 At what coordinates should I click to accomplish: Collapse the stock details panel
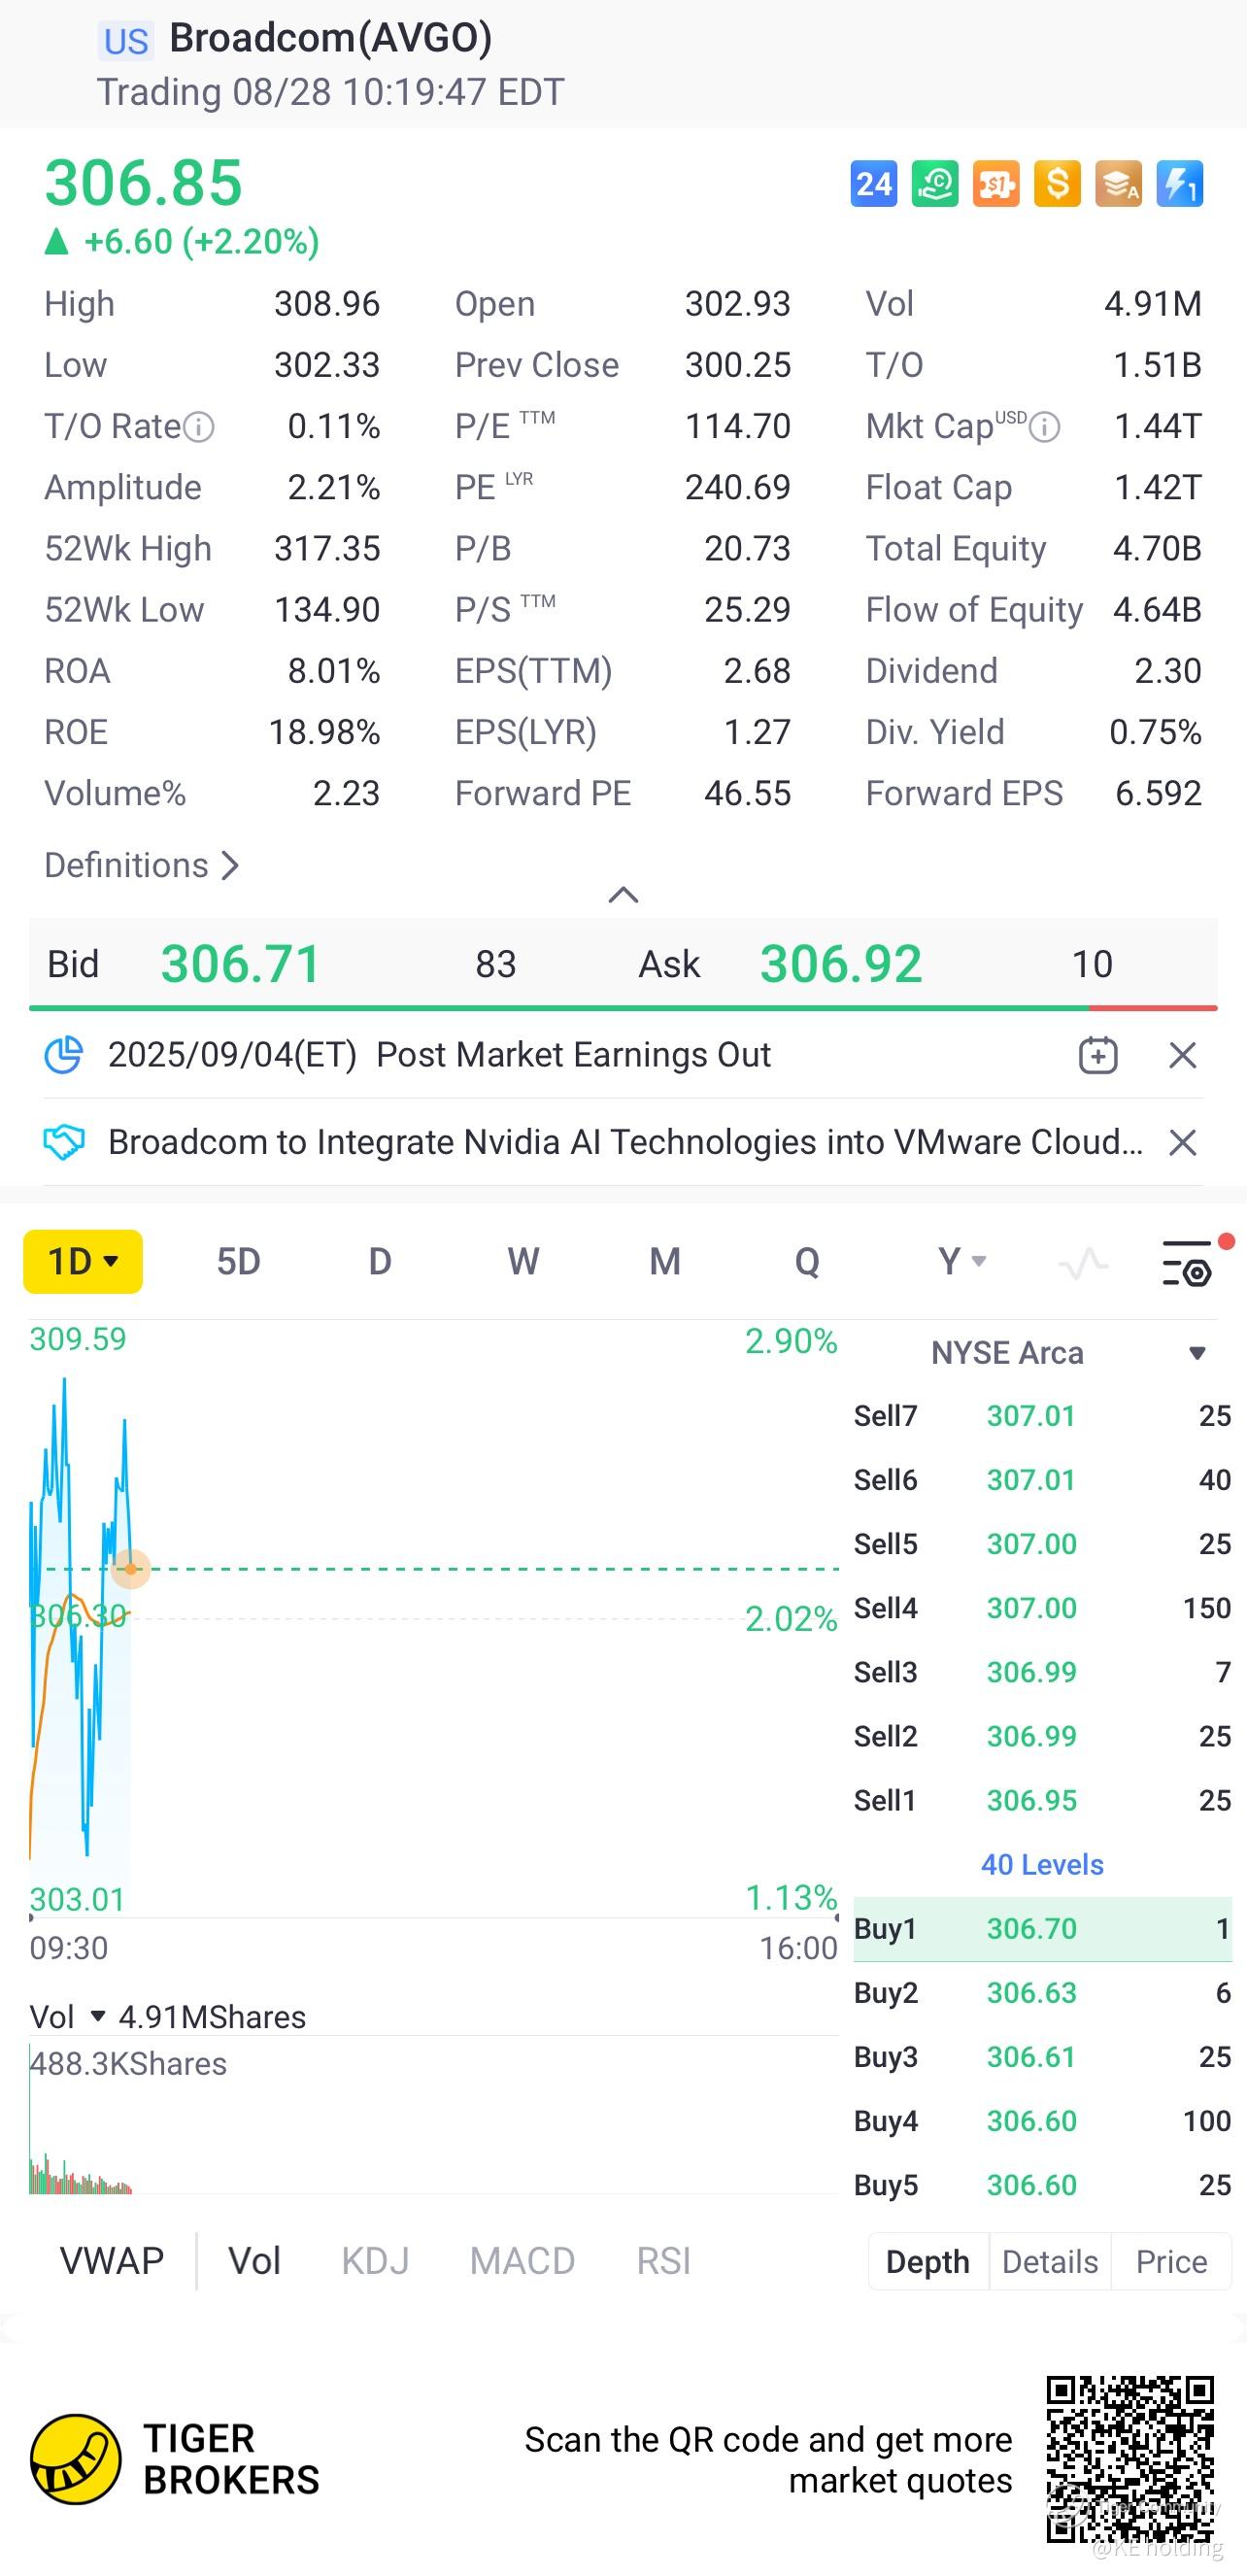click(x=623, y=894)
